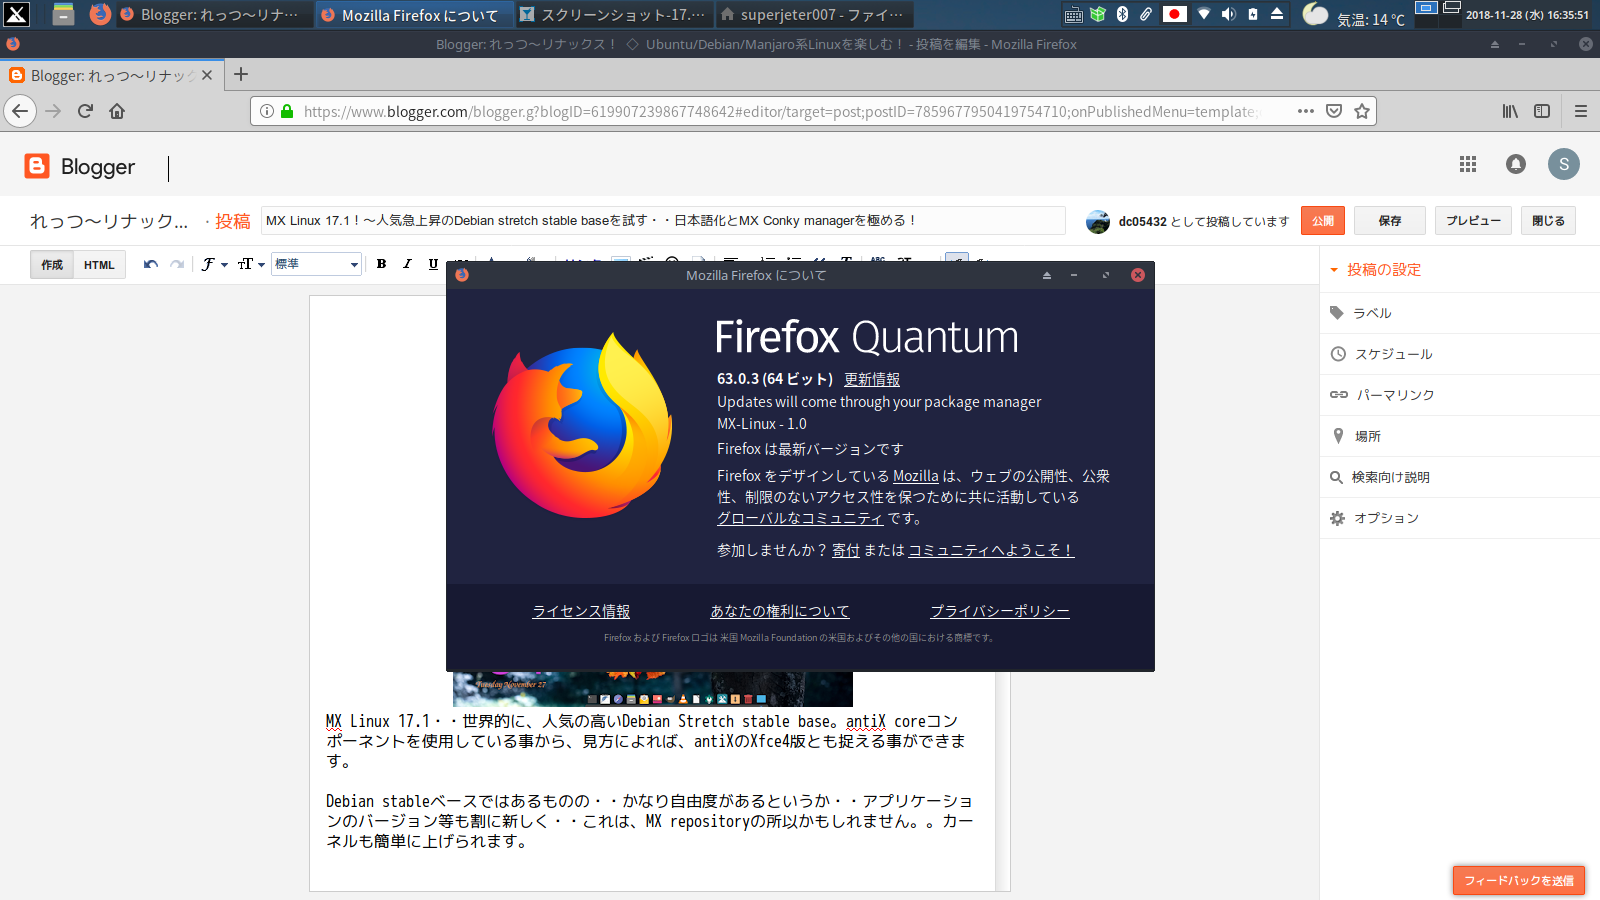Viewport: 1600px width, 900px height.
Task: Collapse the 投稿の設定 post settings section
Action: 1375,269
